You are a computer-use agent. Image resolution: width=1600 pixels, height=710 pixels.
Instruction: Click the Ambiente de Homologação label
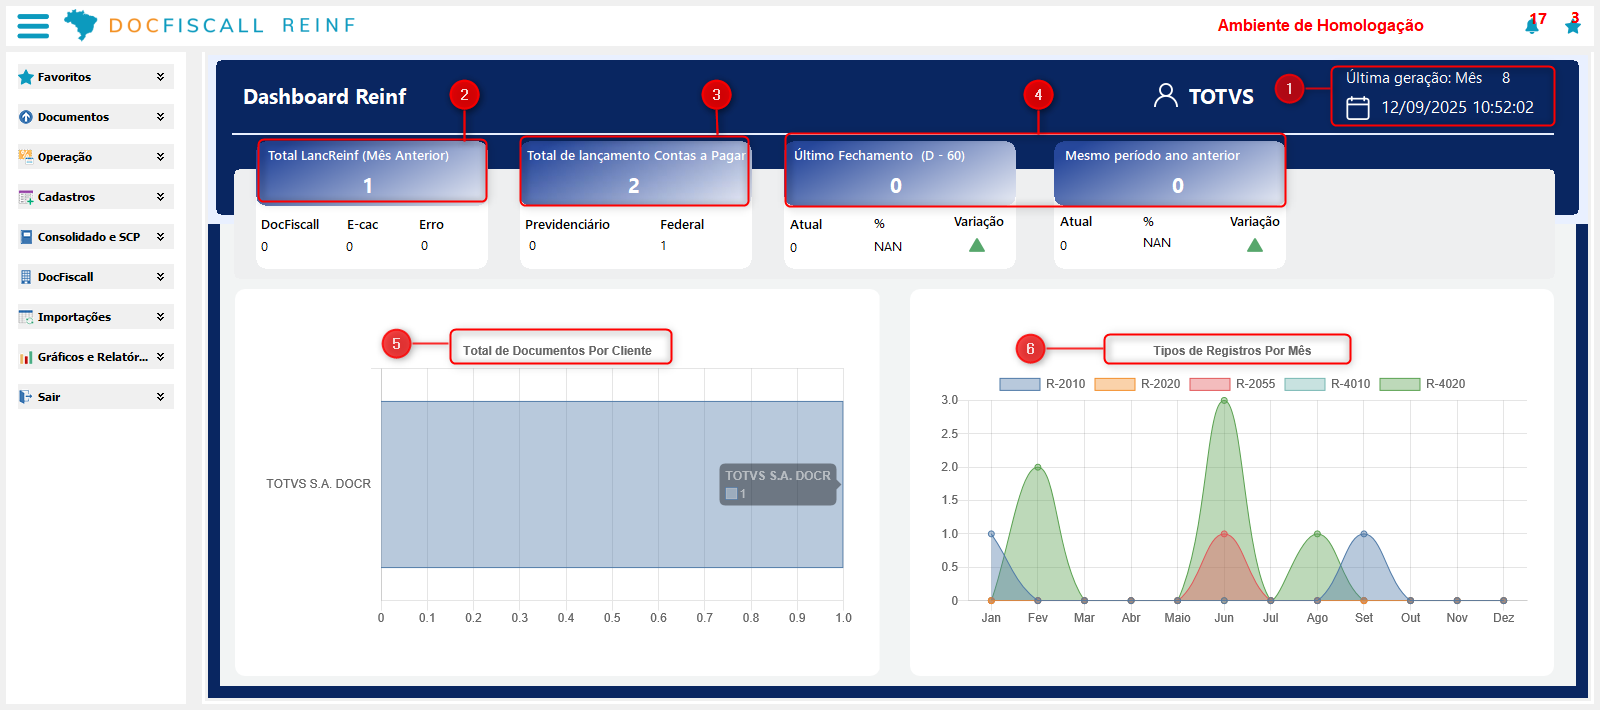(1320, 26)
